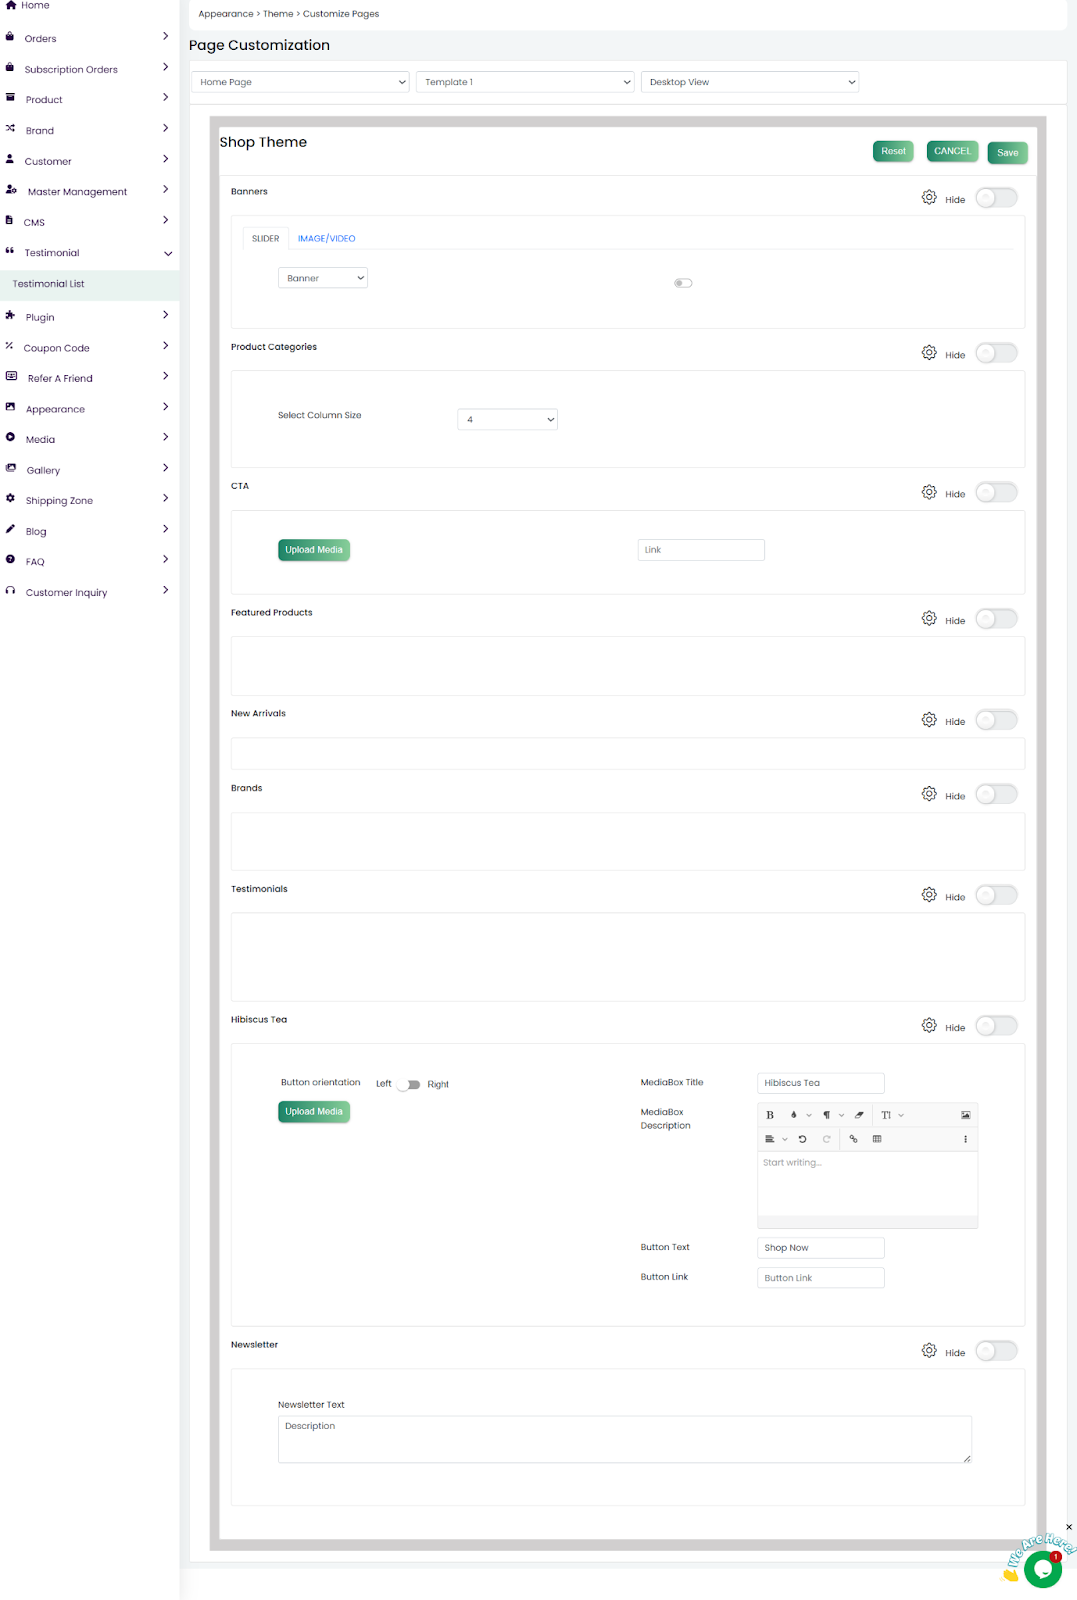The image size is (1077, 1600).
Task: Insert a table in description editor
Action: pos(877,1139)
